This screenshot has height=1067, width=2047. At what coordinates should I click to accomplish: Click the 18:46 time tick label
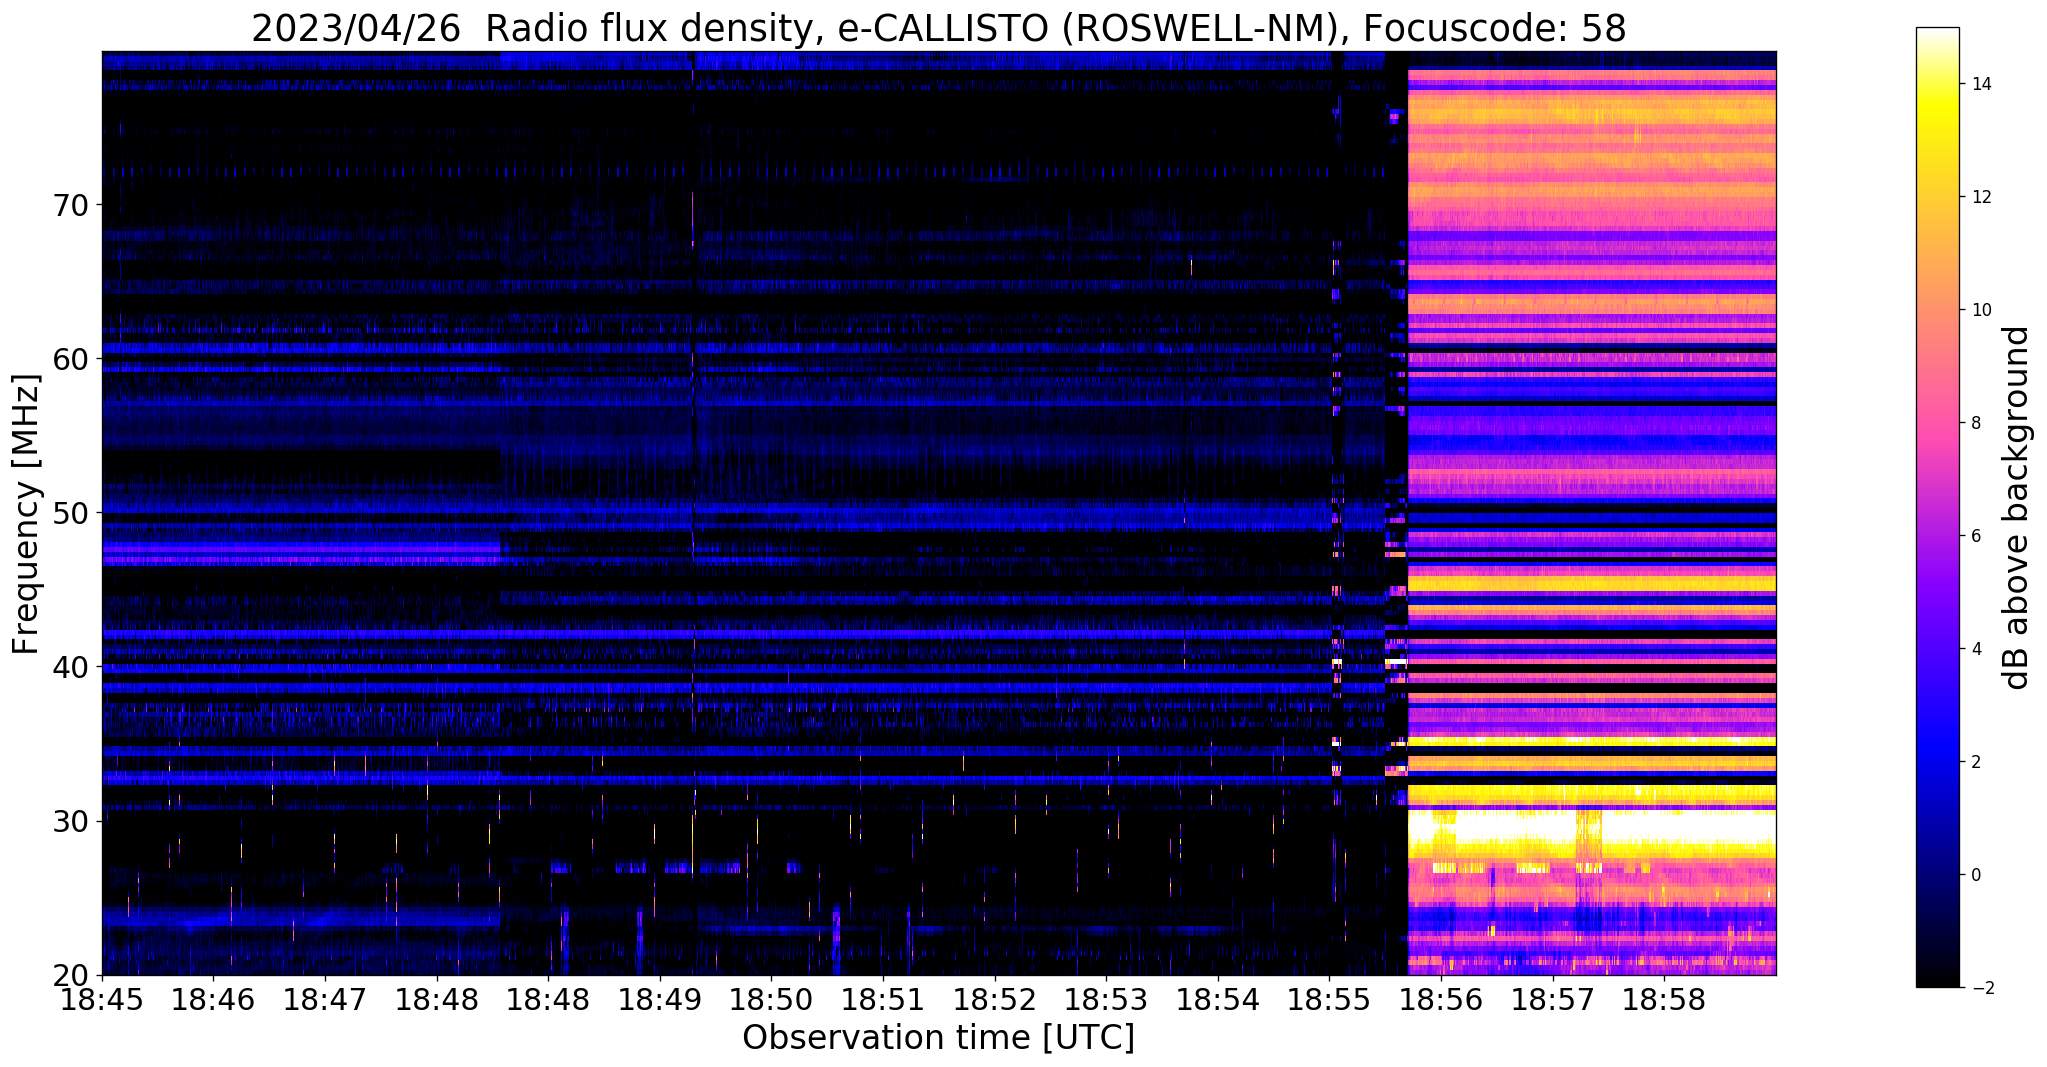pos(213,1001)
